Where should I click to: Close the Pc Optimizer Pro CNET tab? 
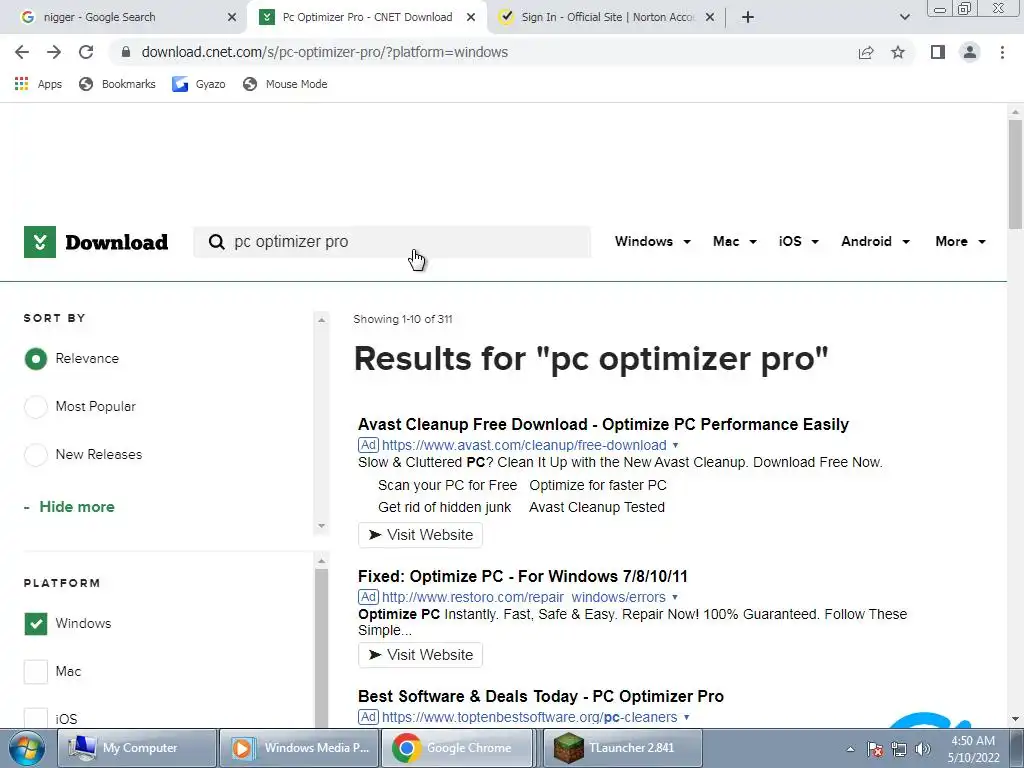click(471, 18)
